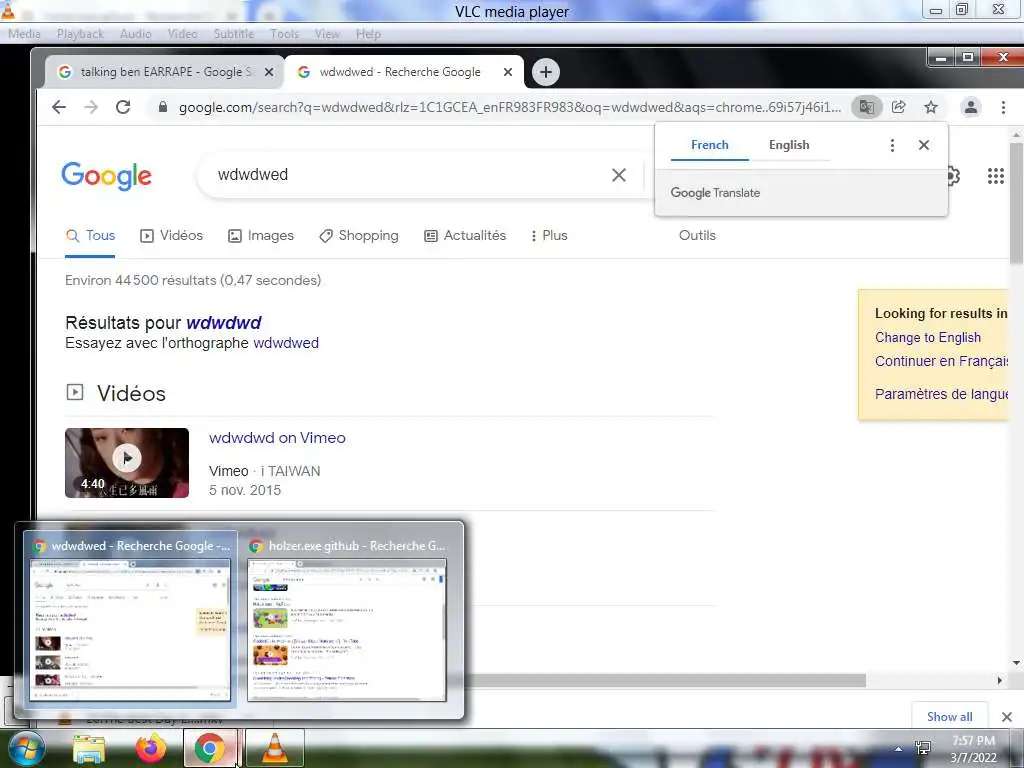1024x768 pixels.
Task: Open Windows Explorer from taskbar
Action: [x=89, y=748]
